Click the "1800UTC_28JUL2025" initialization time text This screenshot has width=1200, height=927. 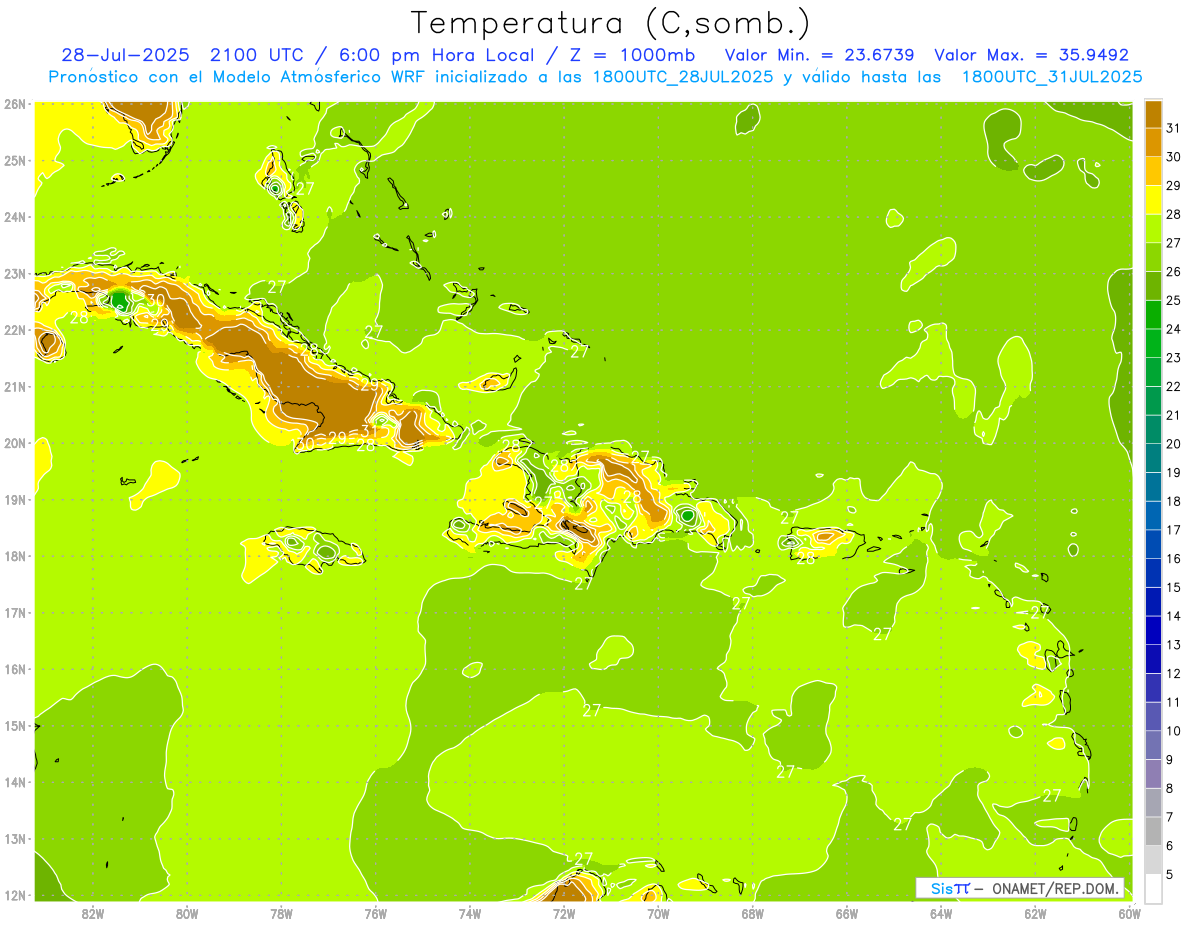pyautogui.click(x=683, y=77)
